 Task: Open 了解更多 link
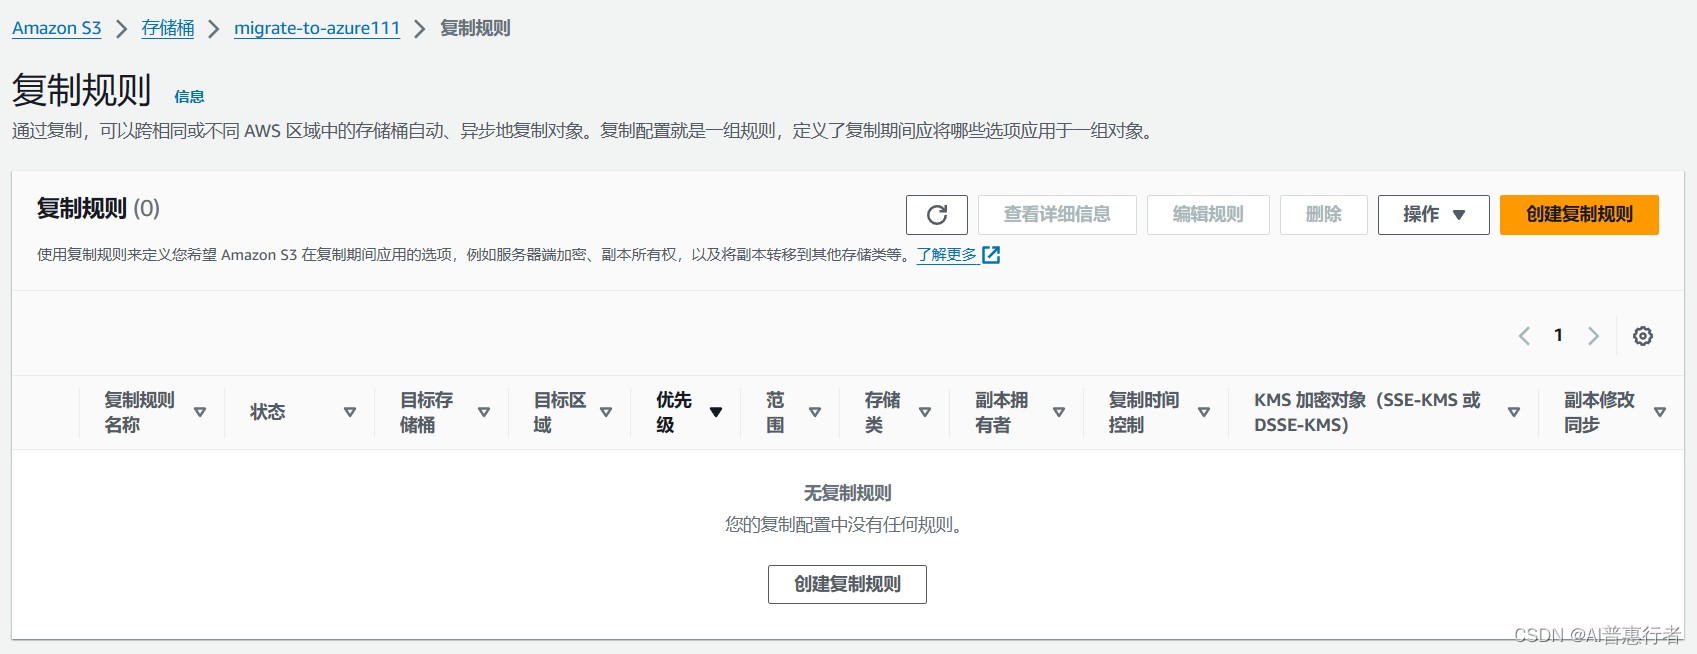pos(947,255)
